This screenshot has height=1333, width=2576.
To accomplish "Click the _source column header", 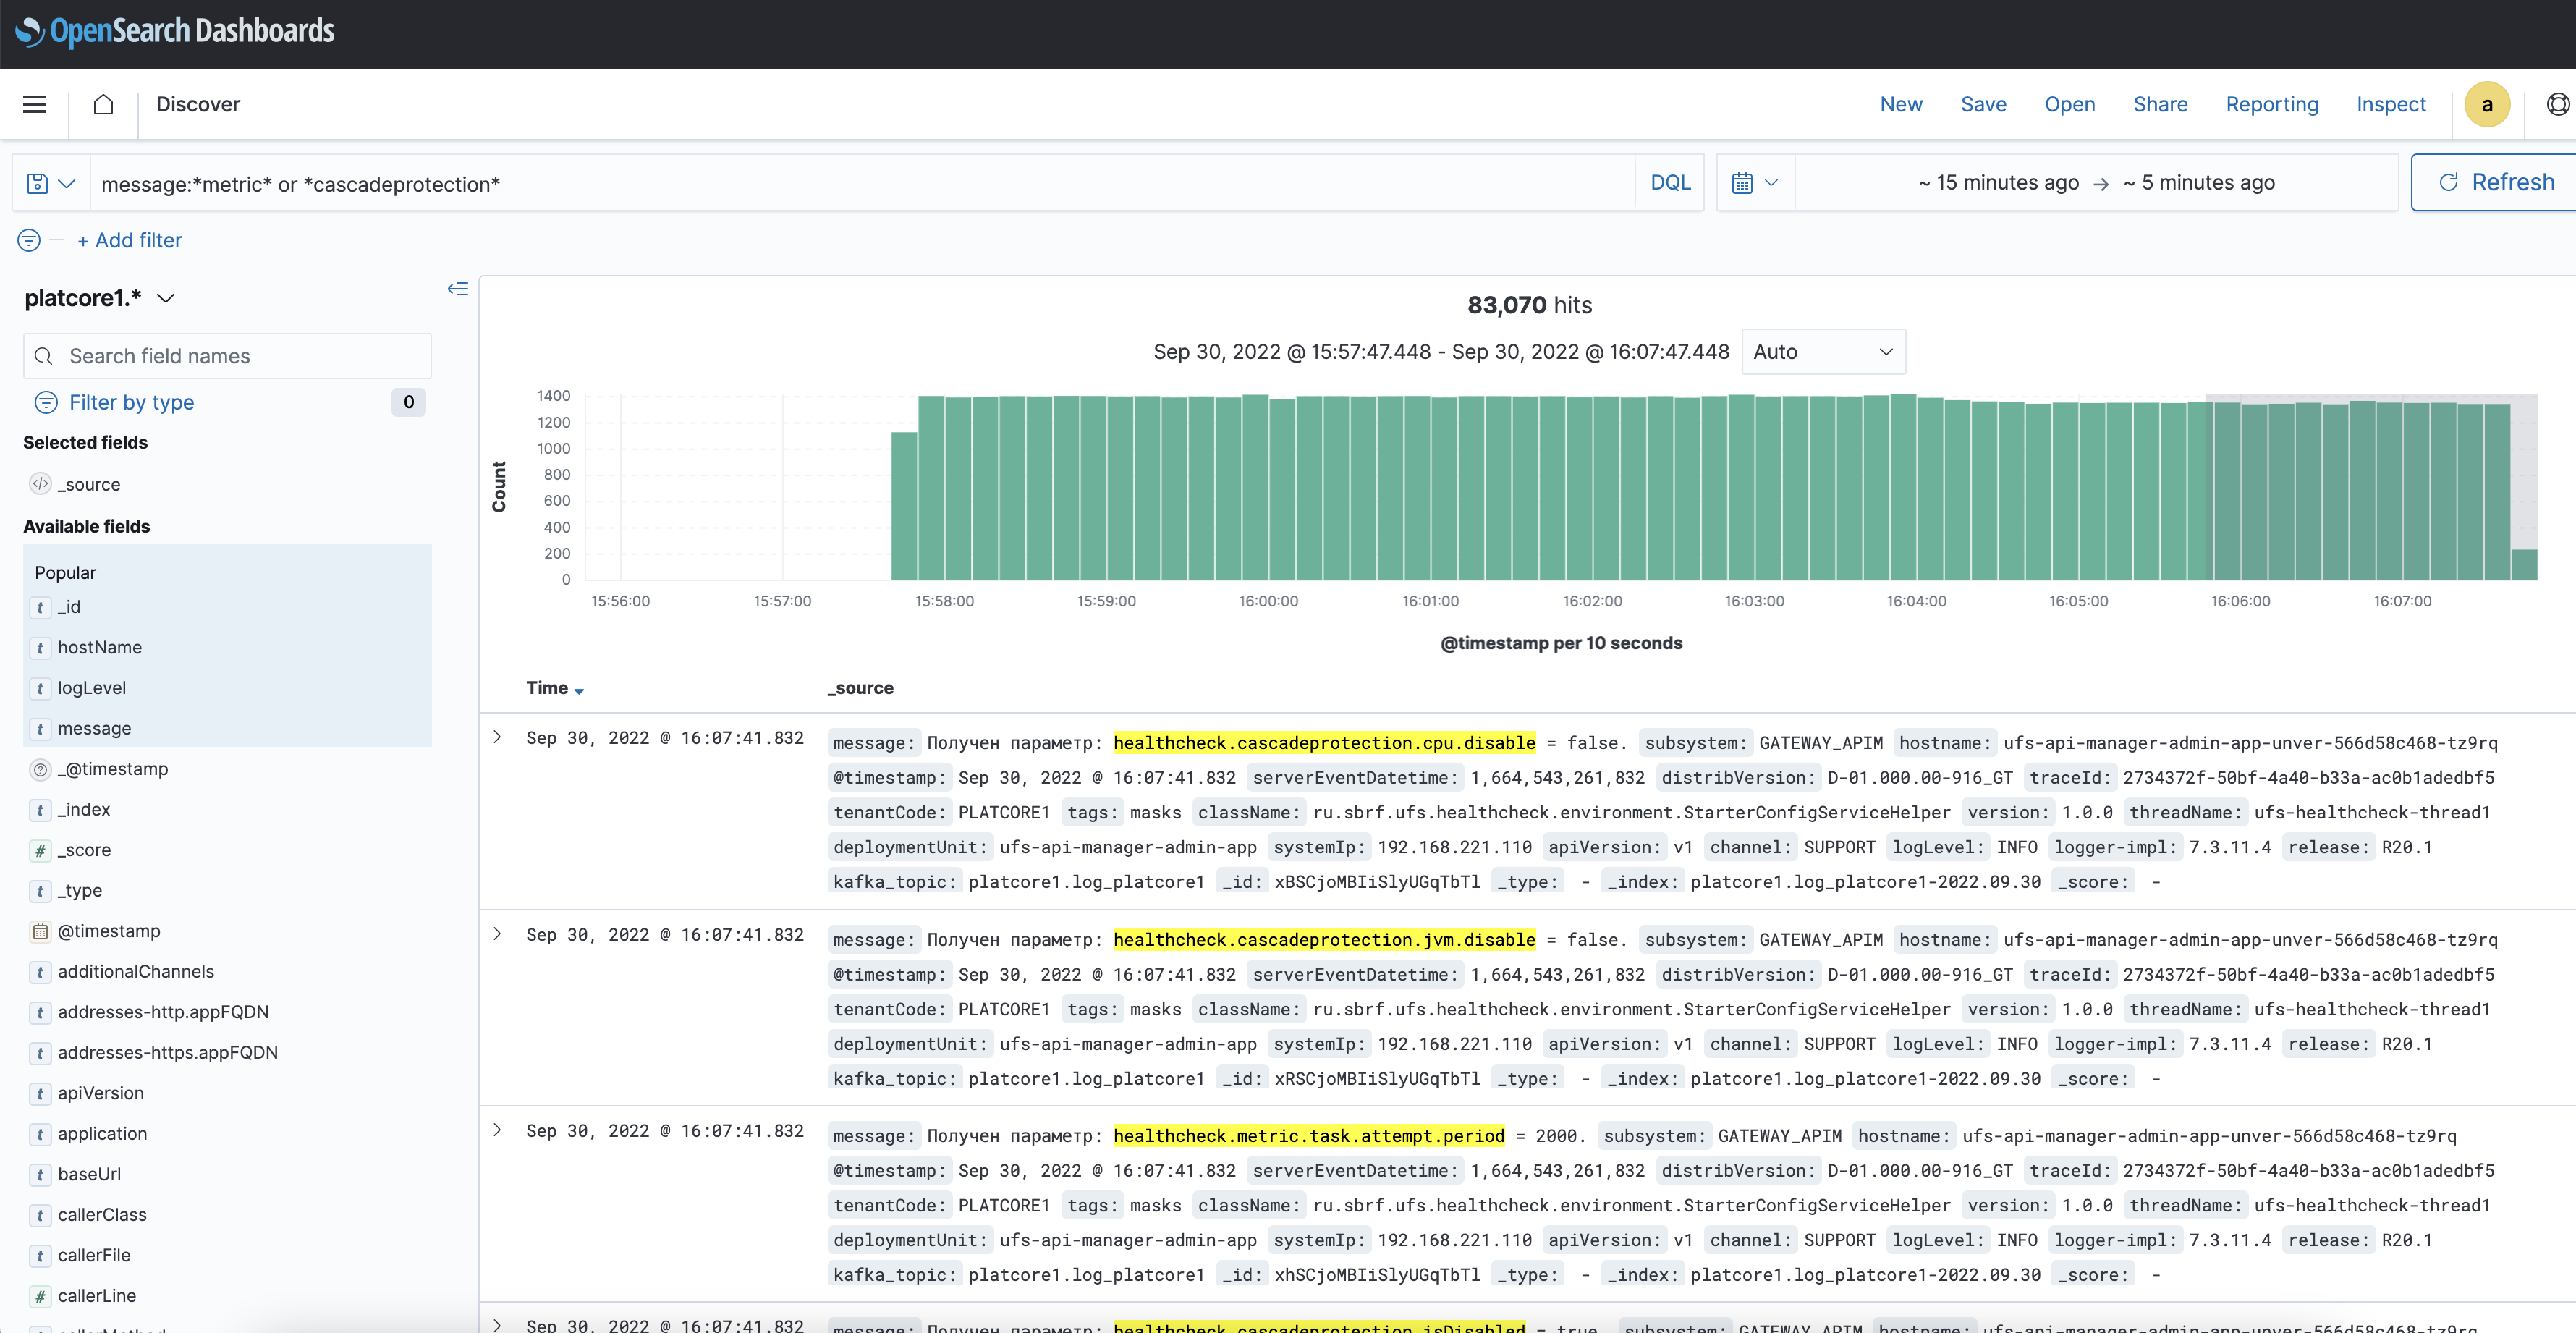I will pyautogui.click(x=860, y=688).
